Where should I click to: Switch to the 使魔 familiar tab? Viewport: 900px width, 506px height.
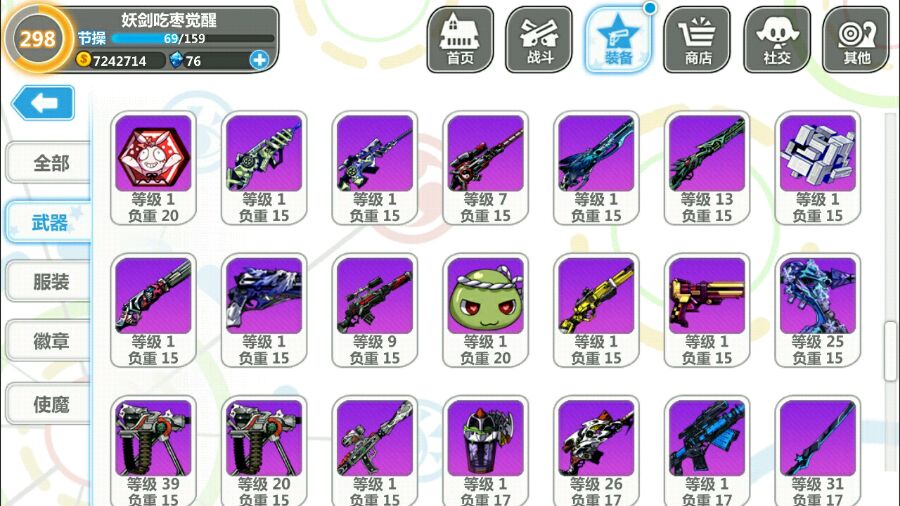tap(48, 404)
